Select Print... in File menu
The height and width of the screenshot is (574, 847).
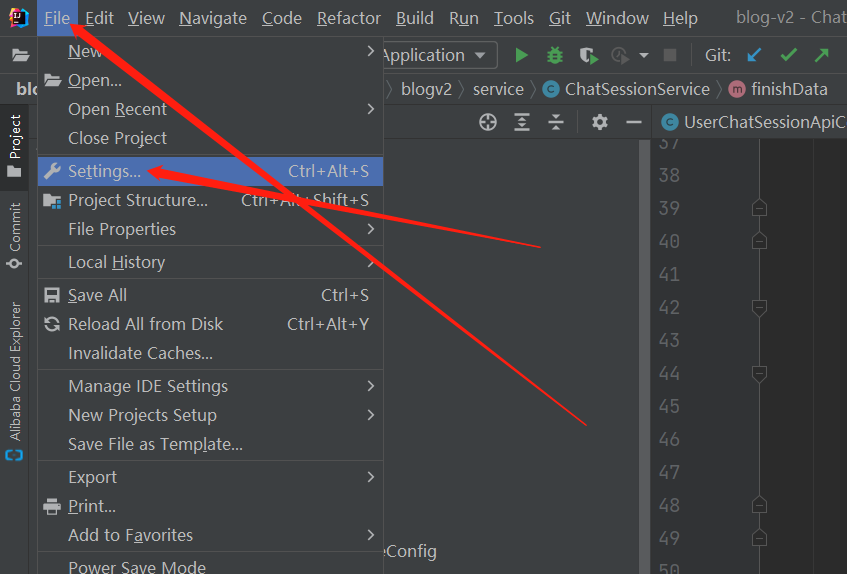point(211,507)
